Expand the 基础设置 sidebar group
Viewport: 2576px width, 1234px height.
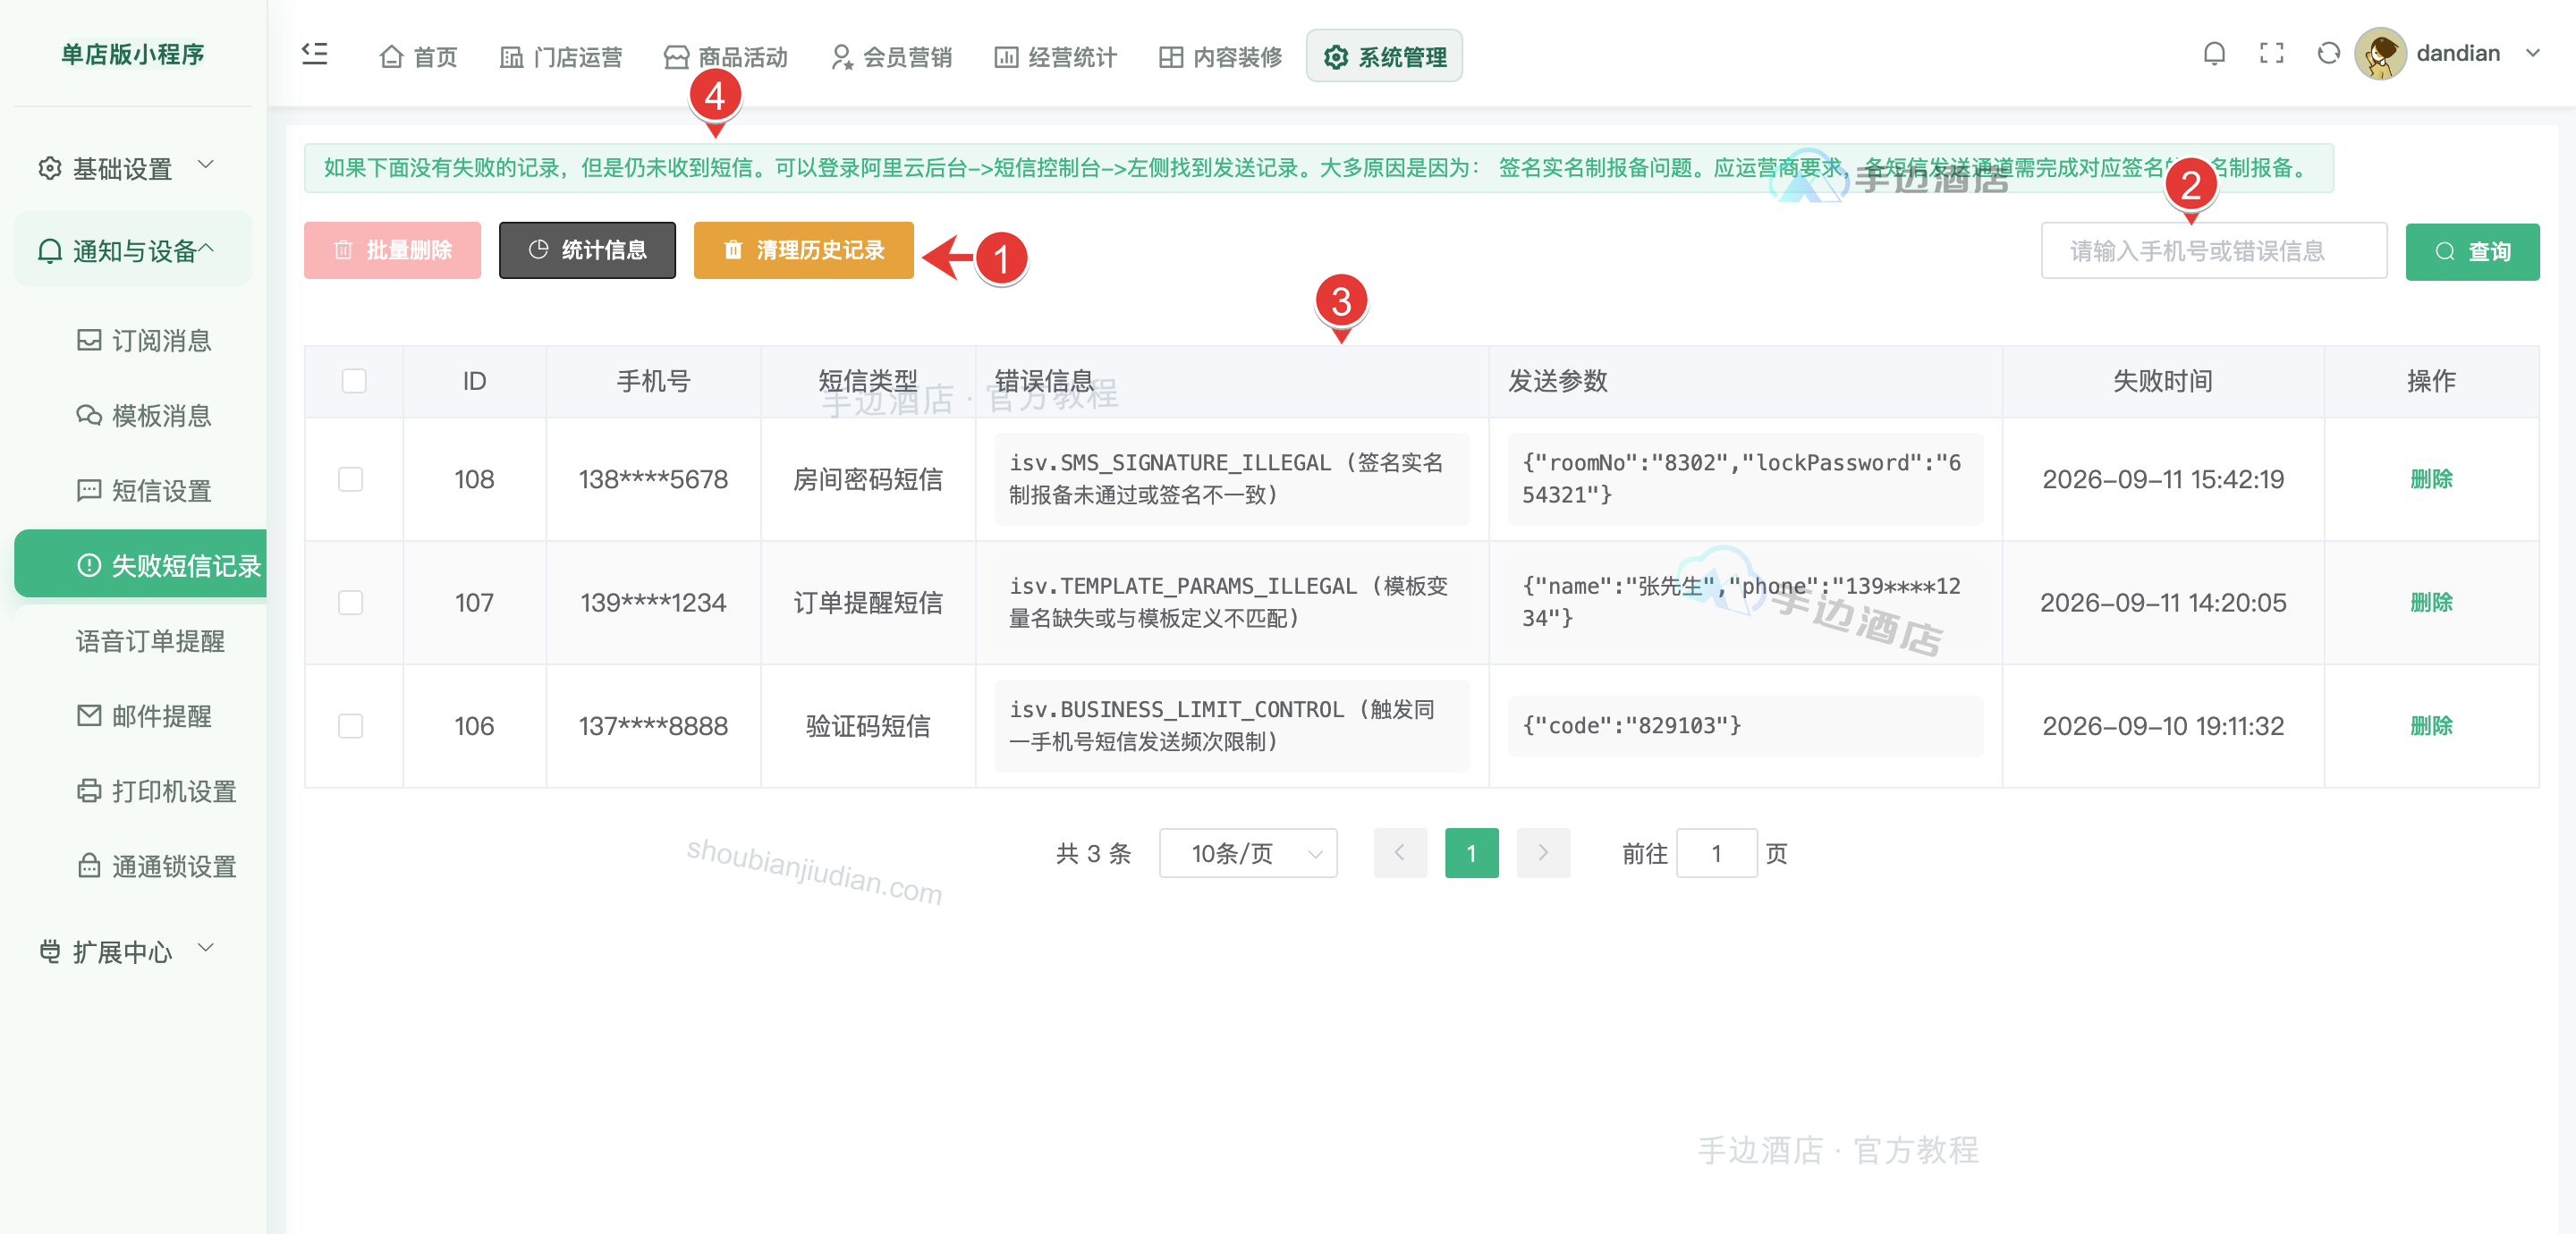click(133, 168)
